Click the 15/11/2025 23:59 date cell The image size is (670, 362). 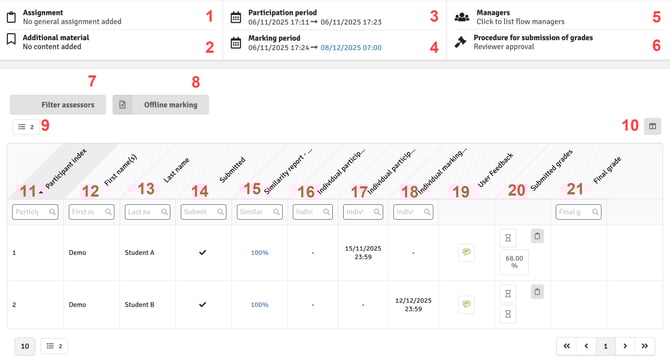coord(363,253)
